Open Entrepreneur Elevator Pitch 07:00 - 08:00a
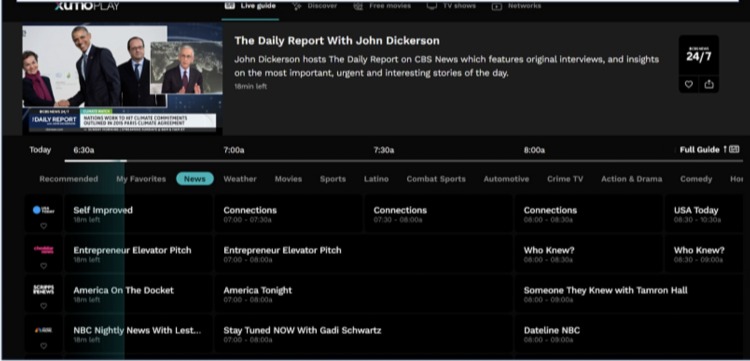Viewport: 750px width, 361px height. [x=364, y=254]
